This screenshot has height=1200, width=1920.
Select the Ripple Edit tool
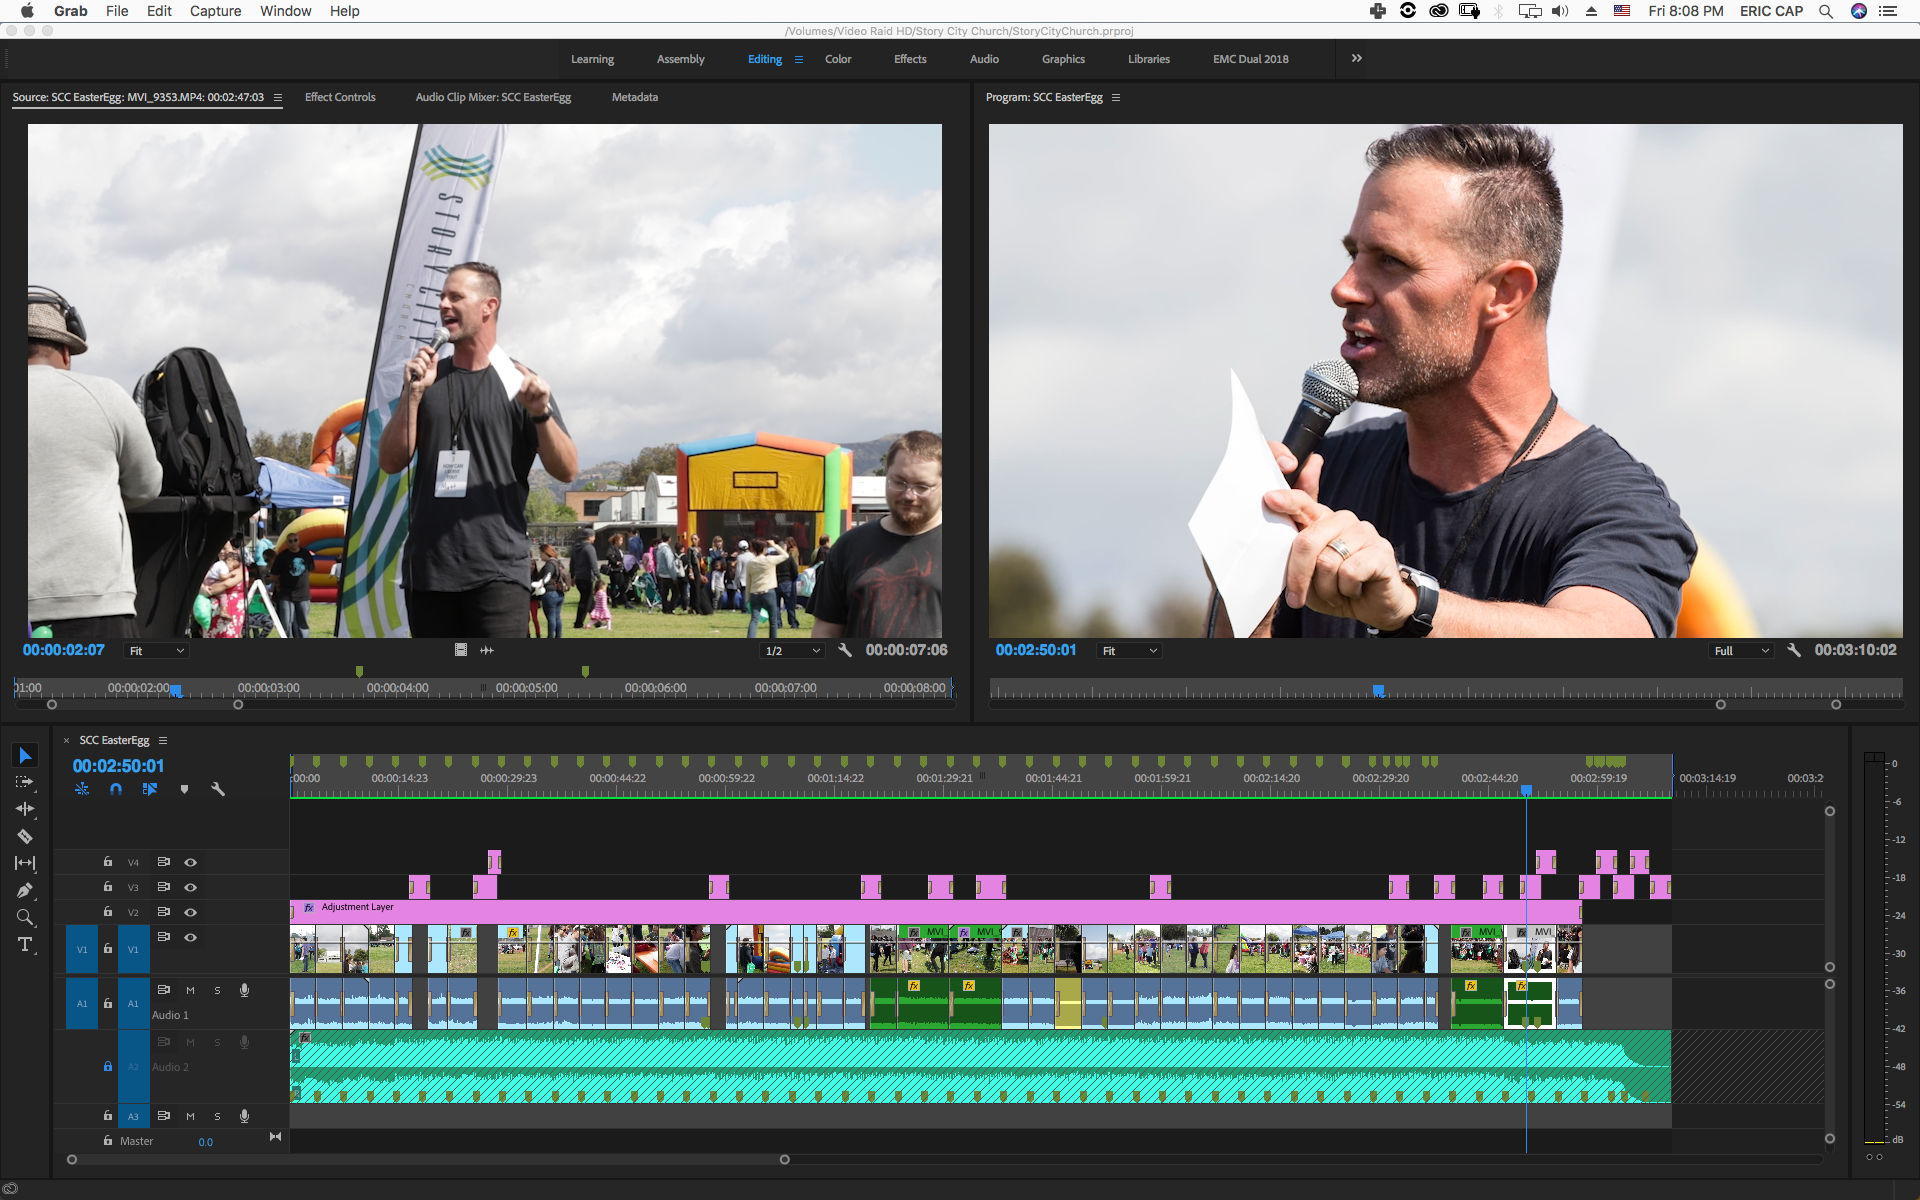coord(25,809)
